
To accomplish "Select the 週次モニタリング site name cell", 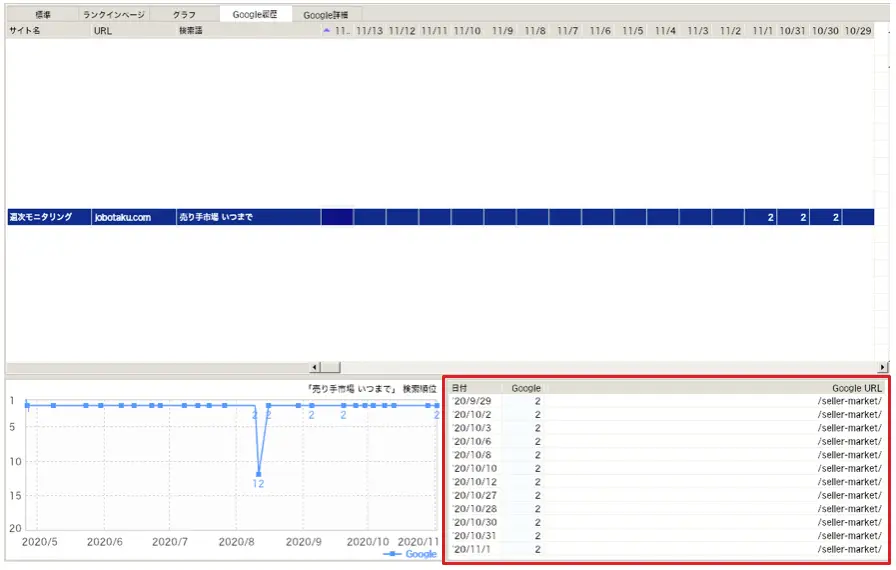I will (49, 217).
